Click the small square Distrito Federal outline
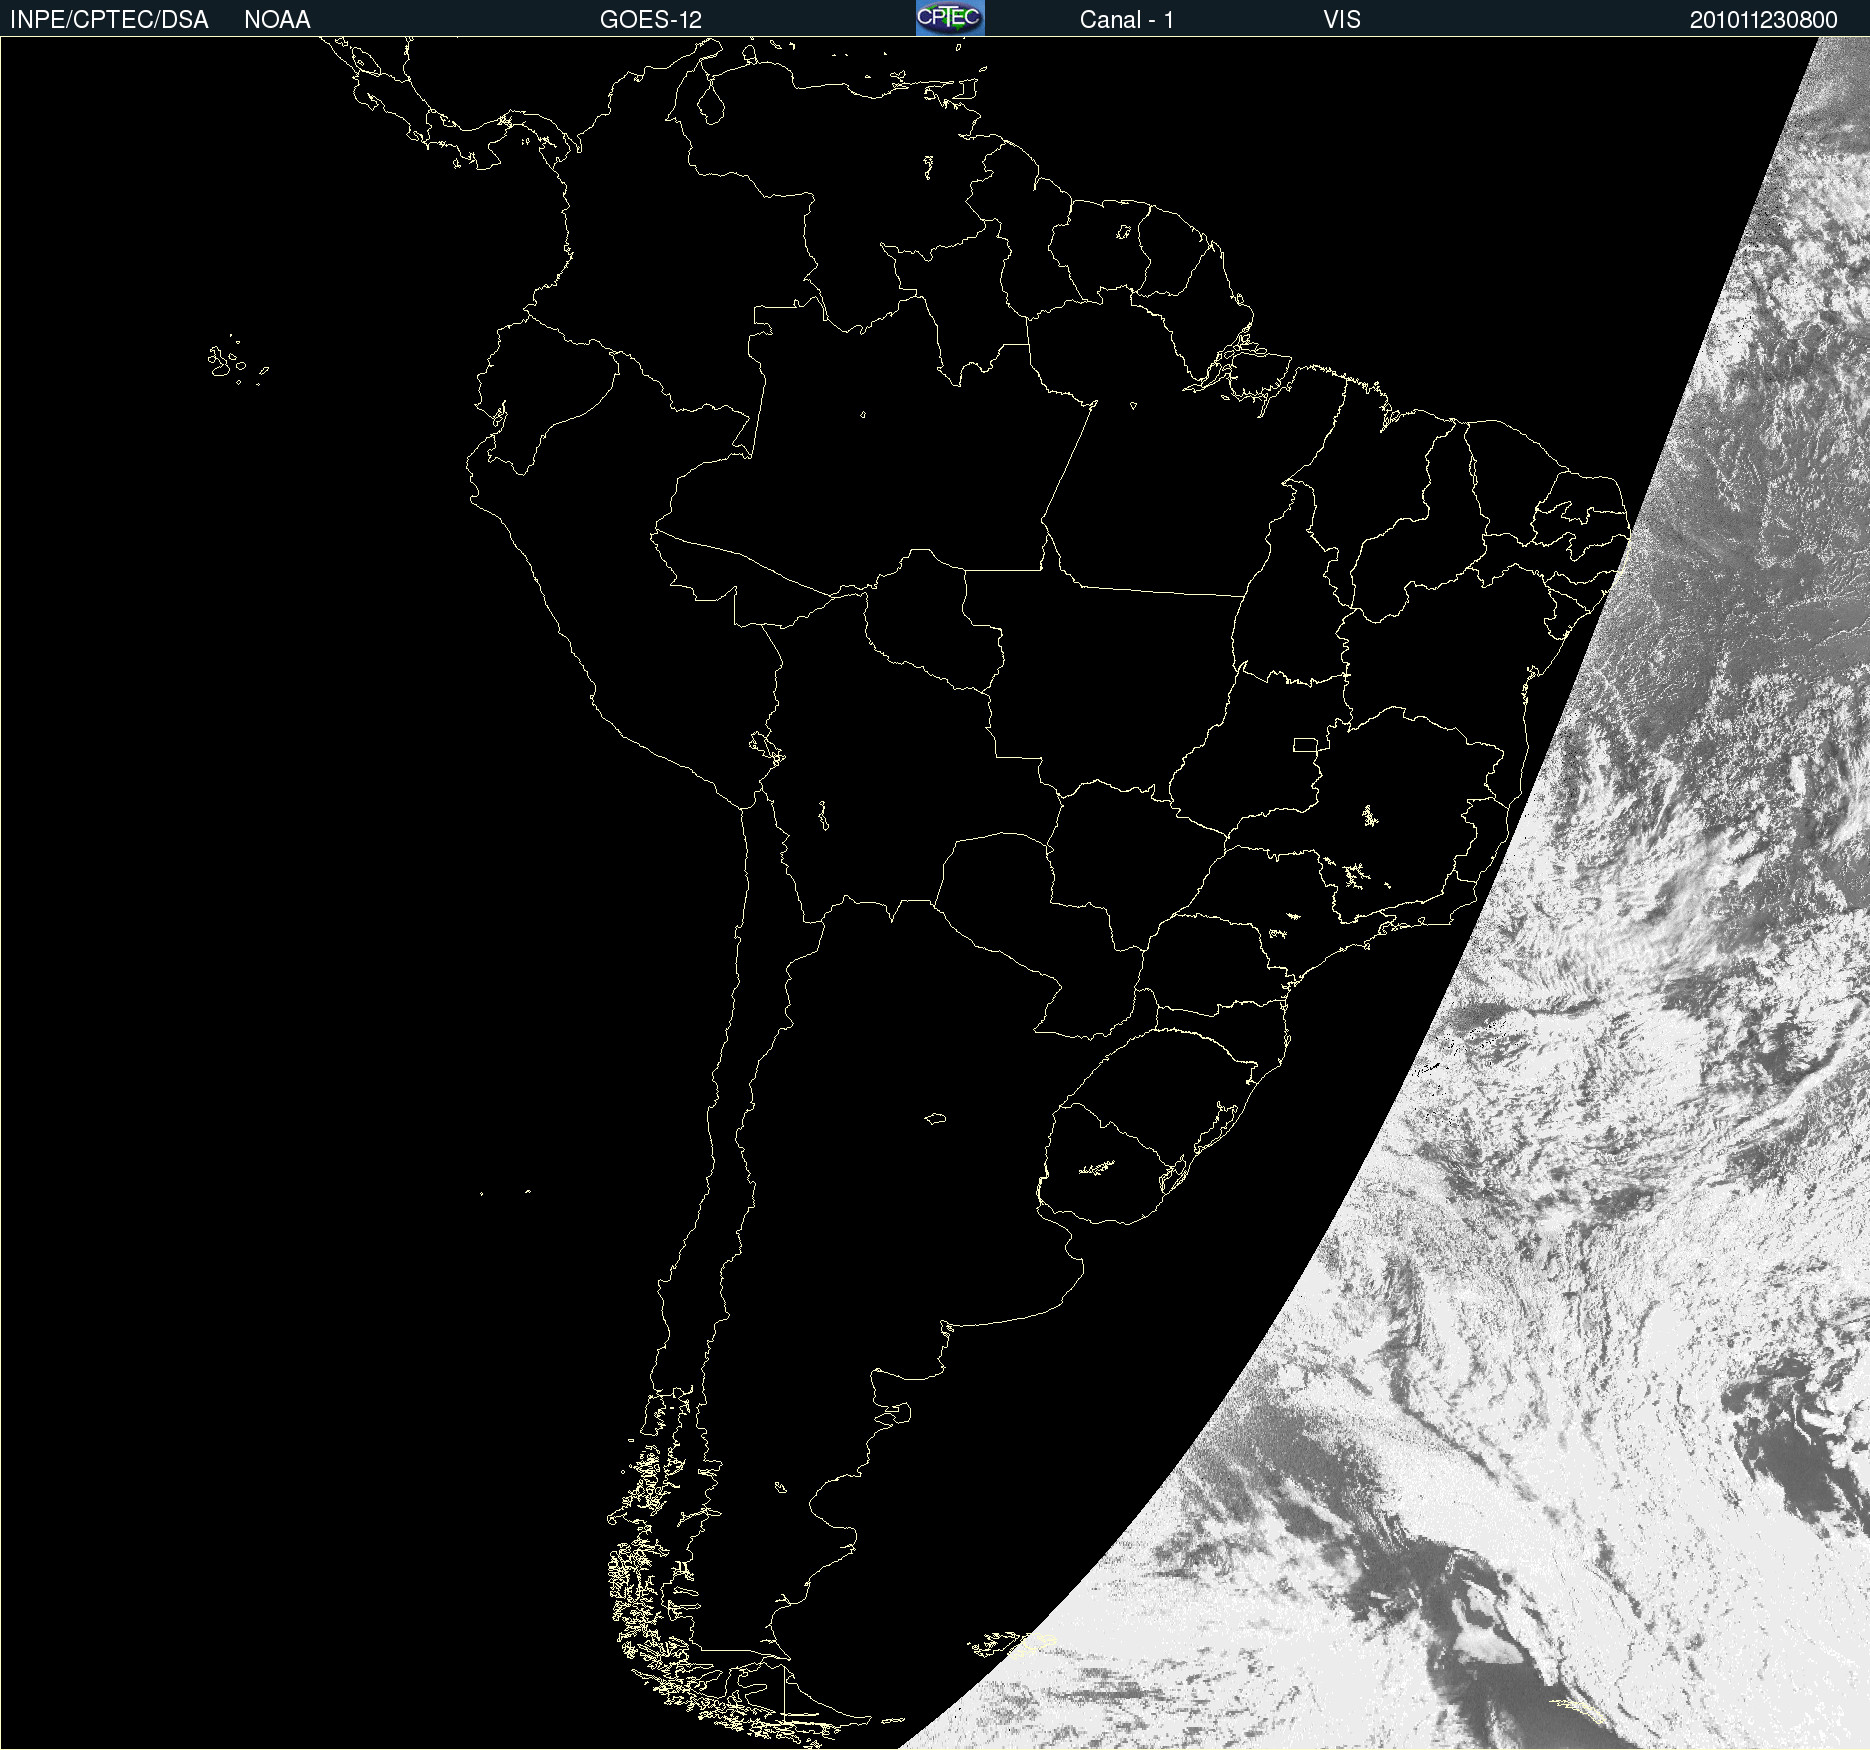This screenshot has height=1750, width=1870. tap(1305, 744)
